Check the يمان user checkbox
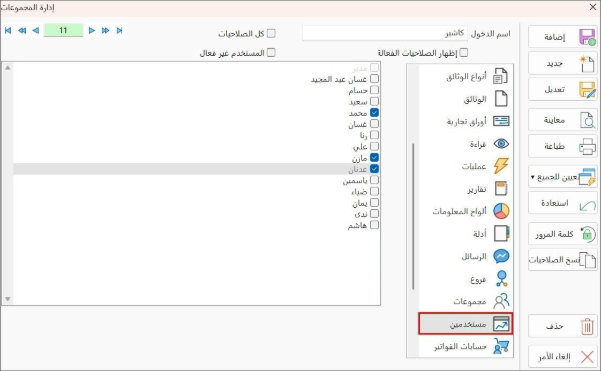 click(x=374, y=202)
